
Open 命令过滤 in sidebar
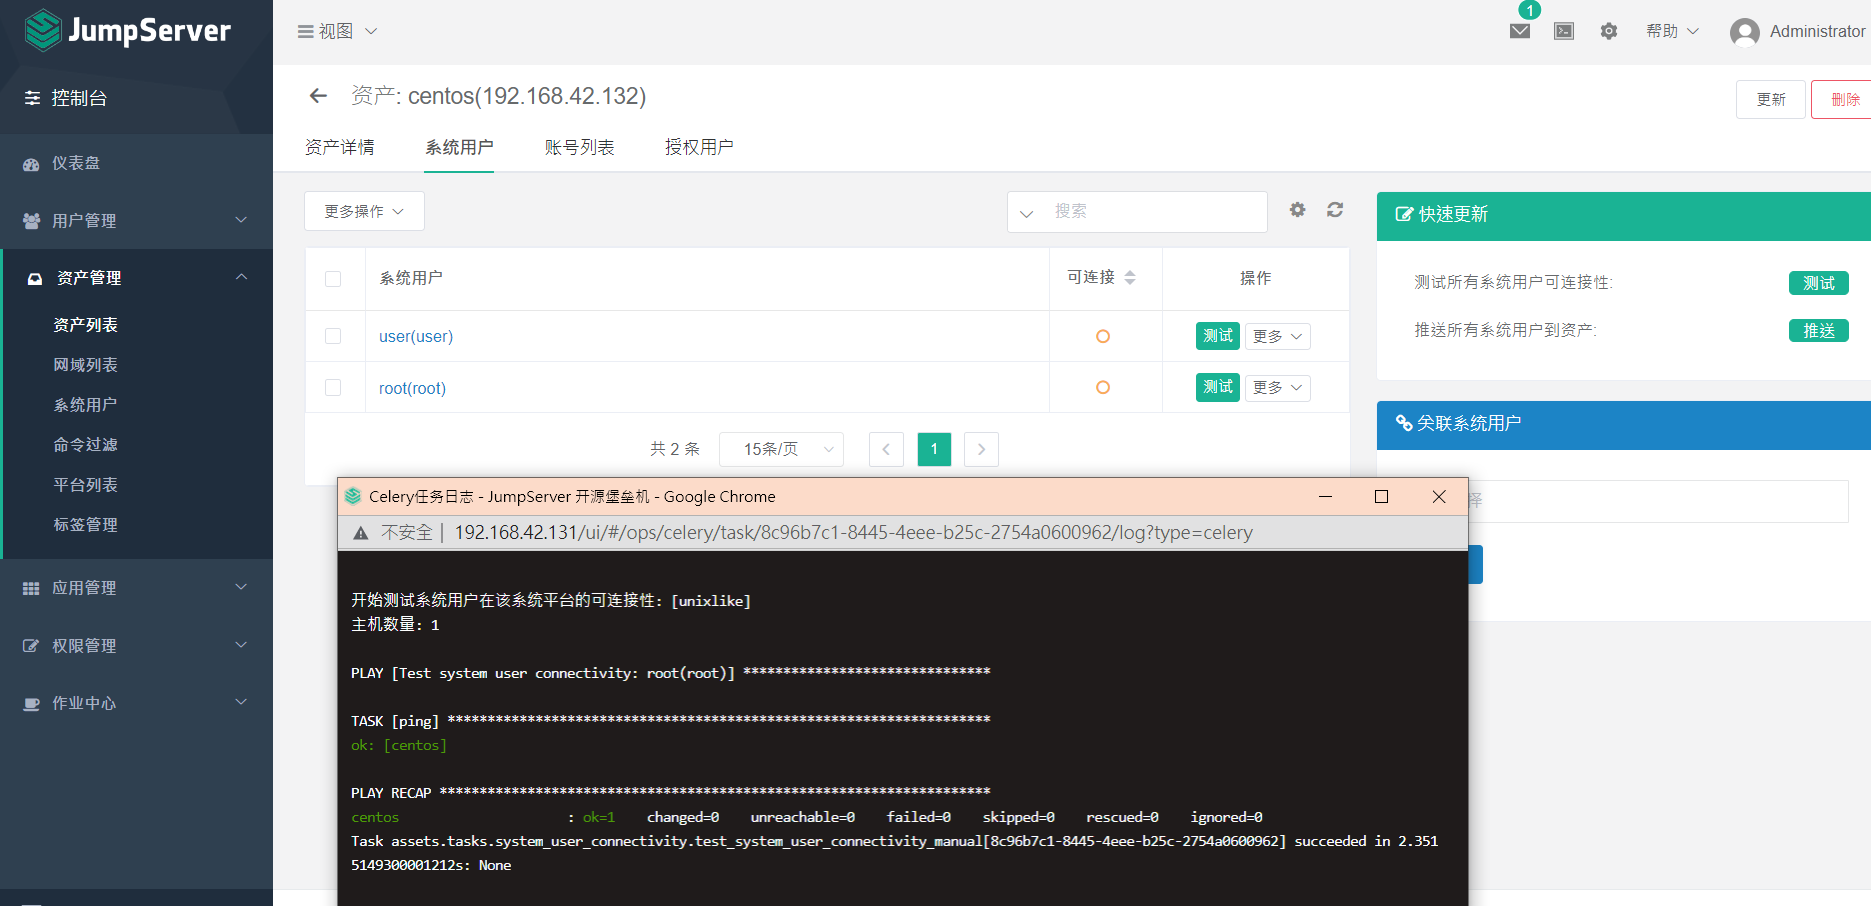(86, 445)
